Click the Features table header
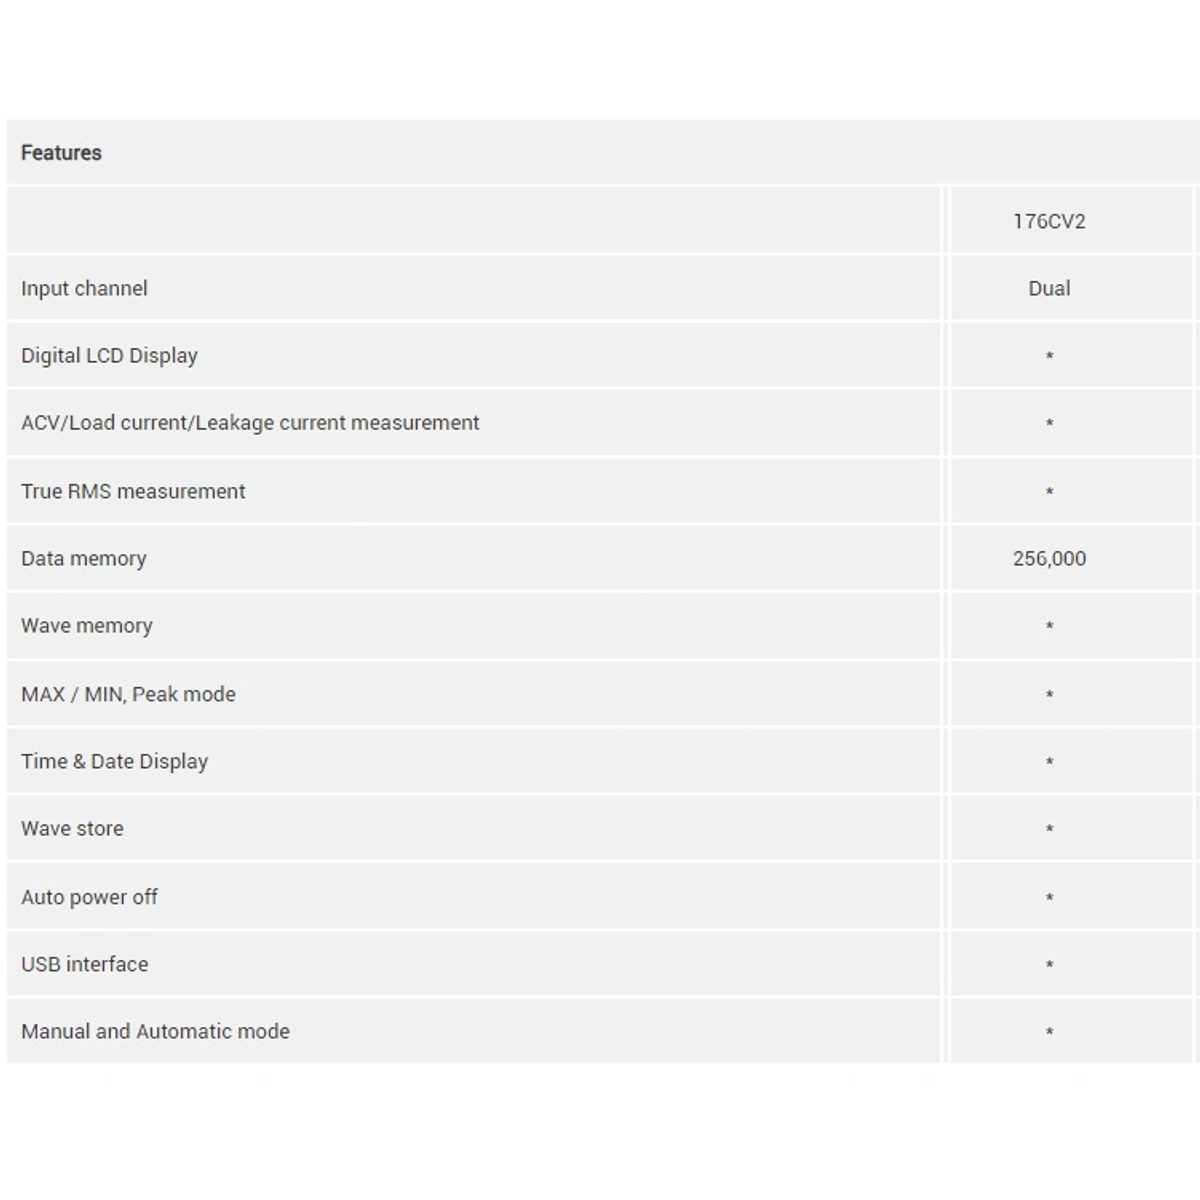This screenshot has height=1200, width=1200. click(61, 153)
